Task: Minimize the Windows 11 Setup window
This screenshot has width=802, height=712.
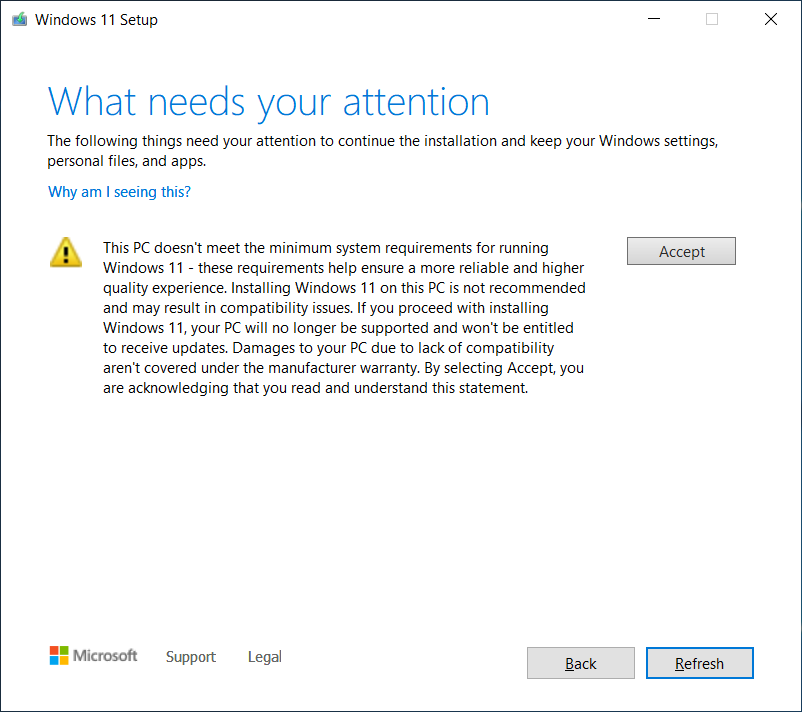Action: click(653, 19)
